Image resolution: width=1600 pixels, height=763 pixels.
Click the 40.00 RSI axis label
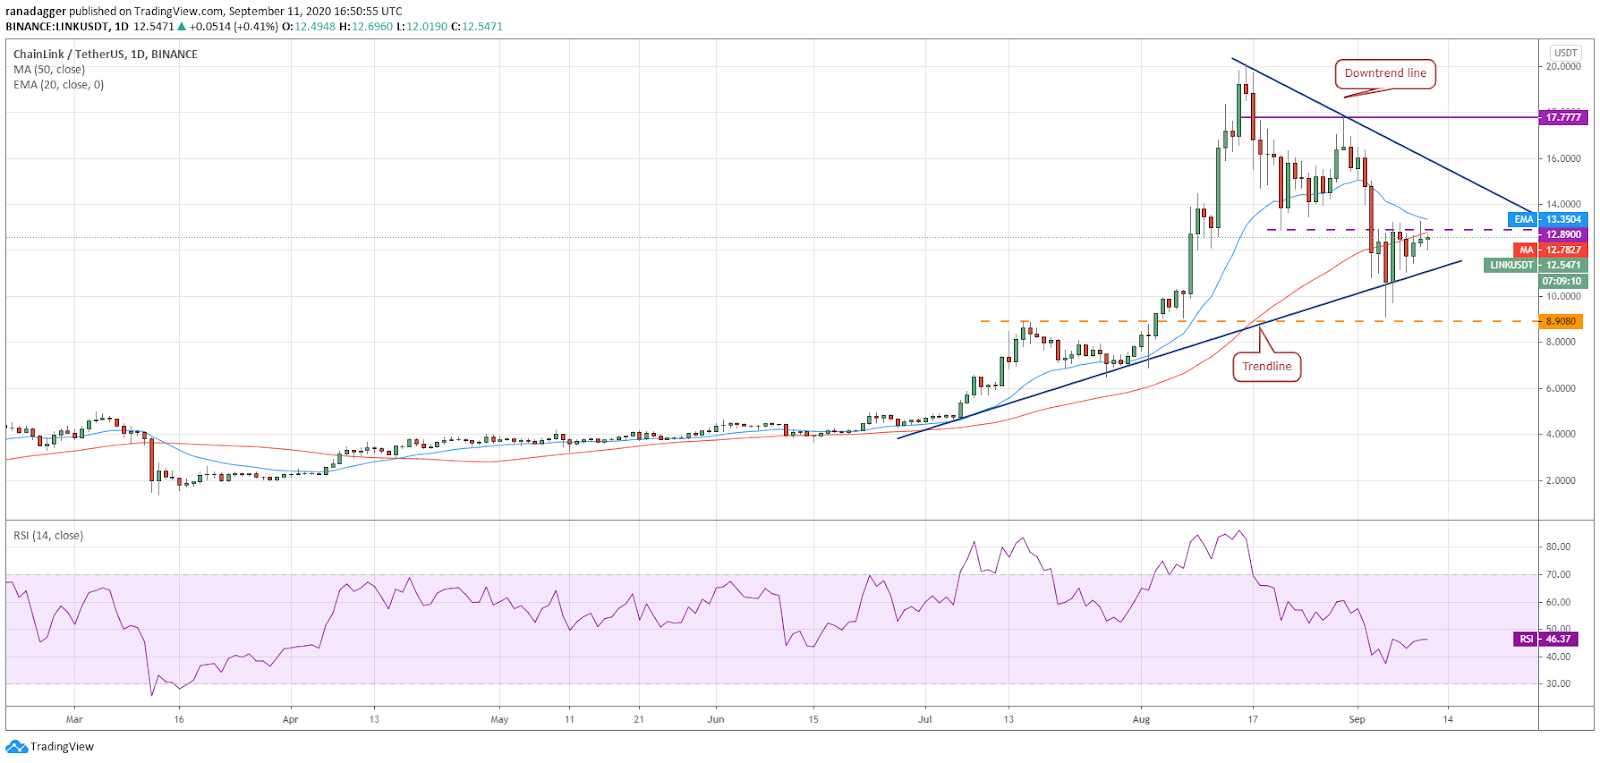coord(1558,657)
